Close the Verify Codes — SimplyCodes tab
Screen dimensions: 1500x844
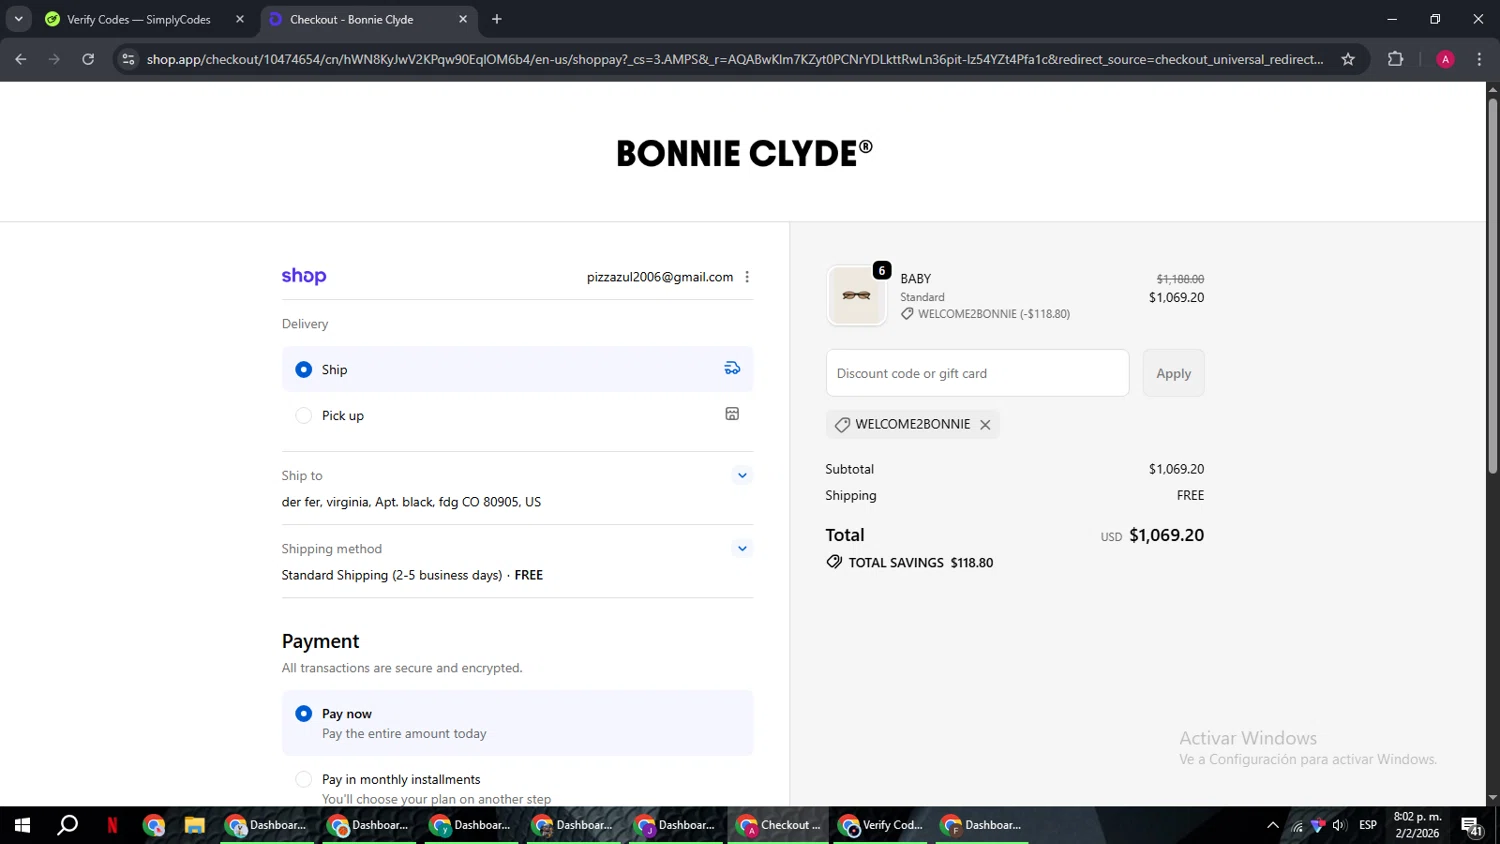click(240, 19)
